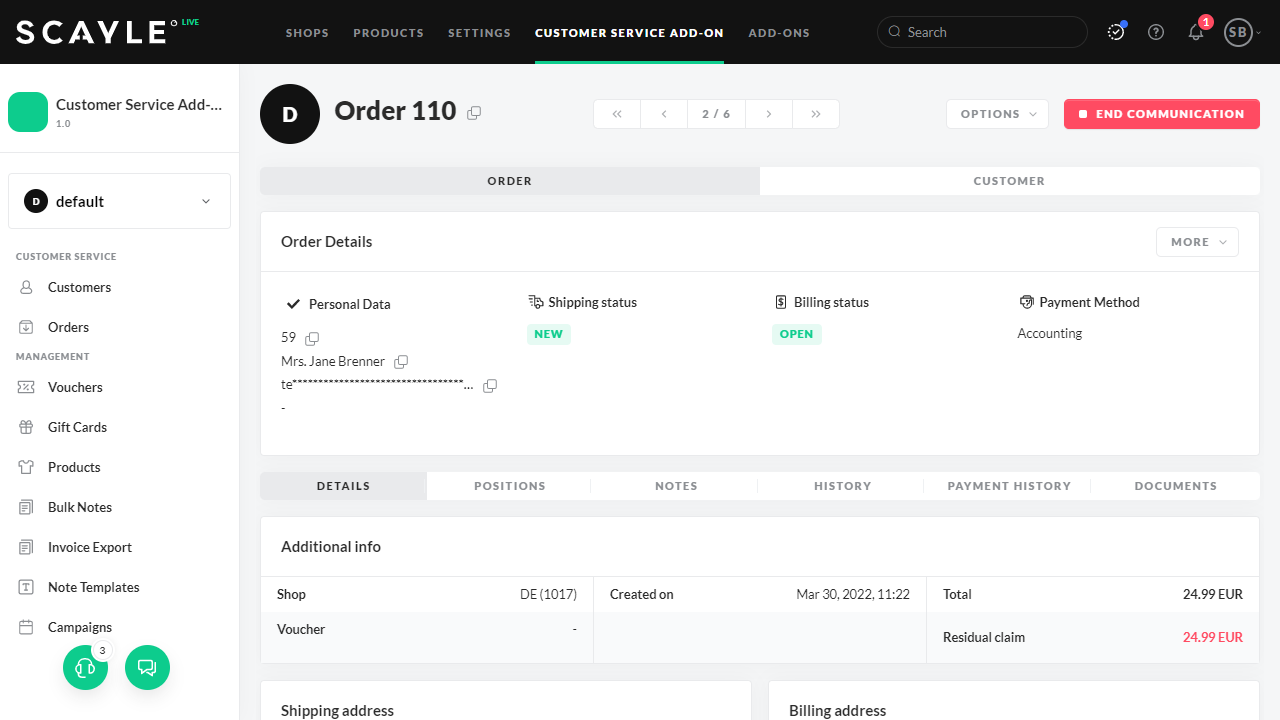Open the Options dropdown
The width and height of the screenshot is (1280, 720).
point(997,114)
